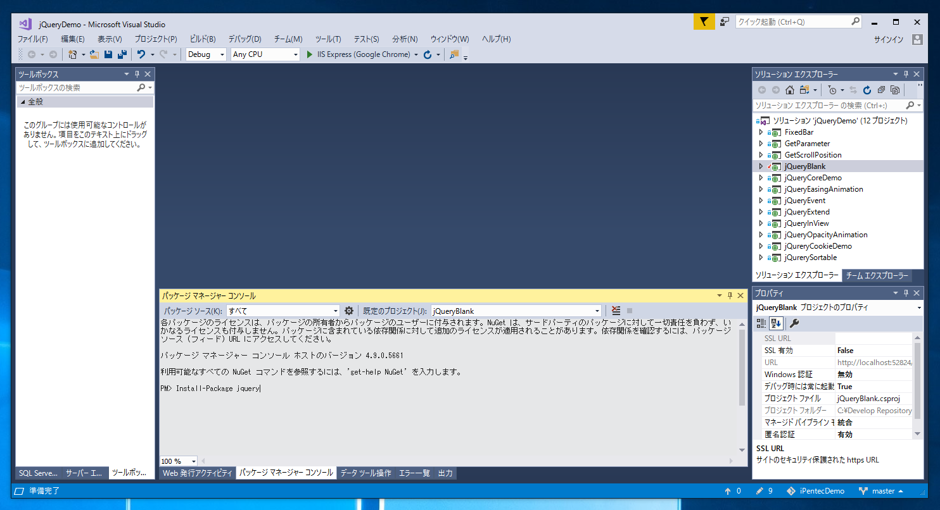Open the Debug configuration dropdown
Viewport: 940px width, 510px height.
click(206, 55)
